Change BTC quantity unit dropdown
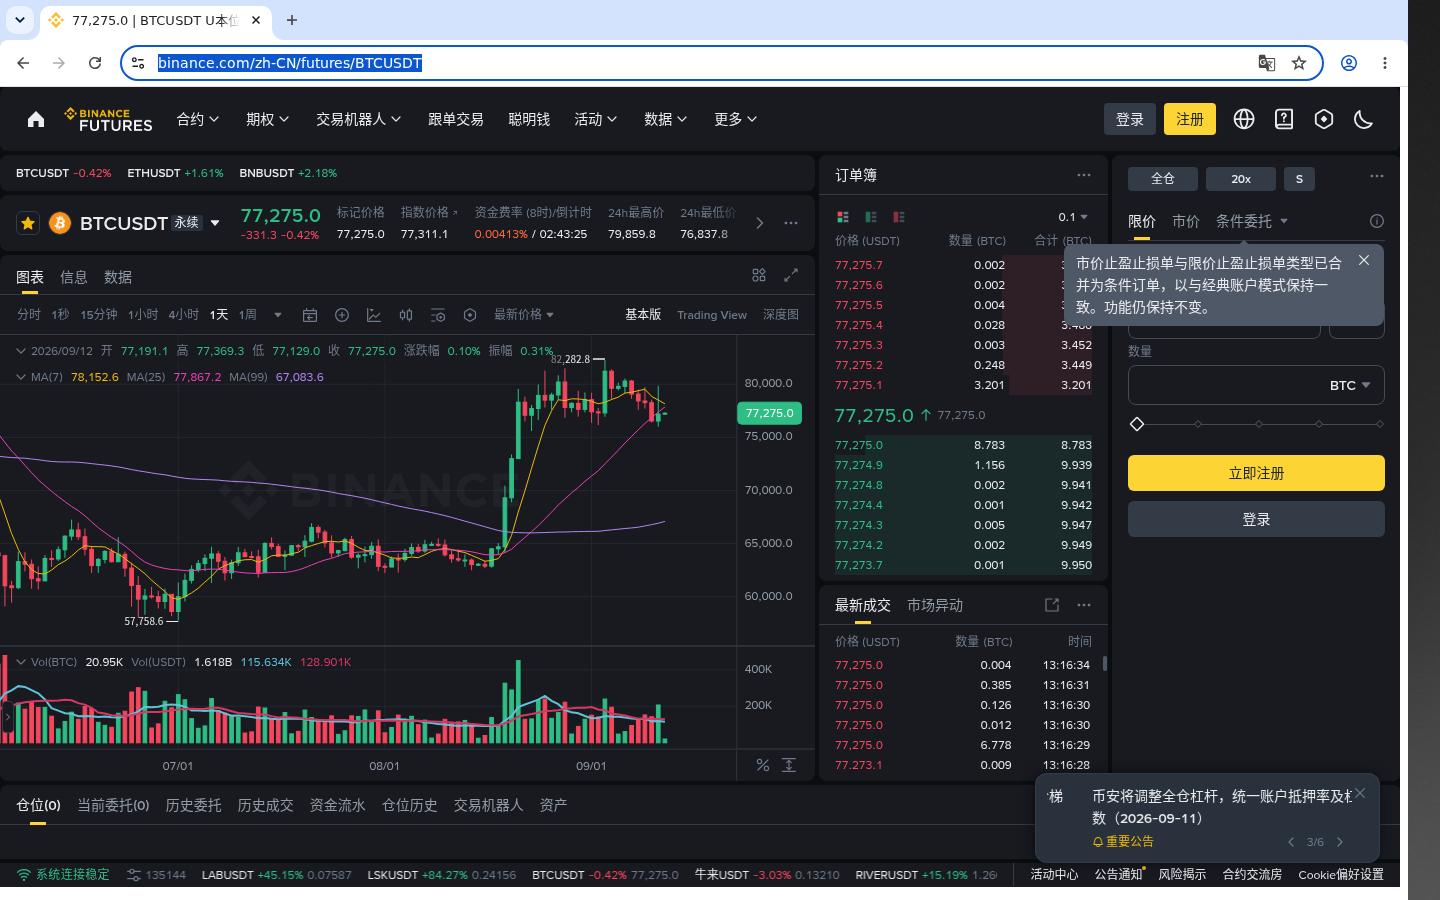 (1350, 385)
